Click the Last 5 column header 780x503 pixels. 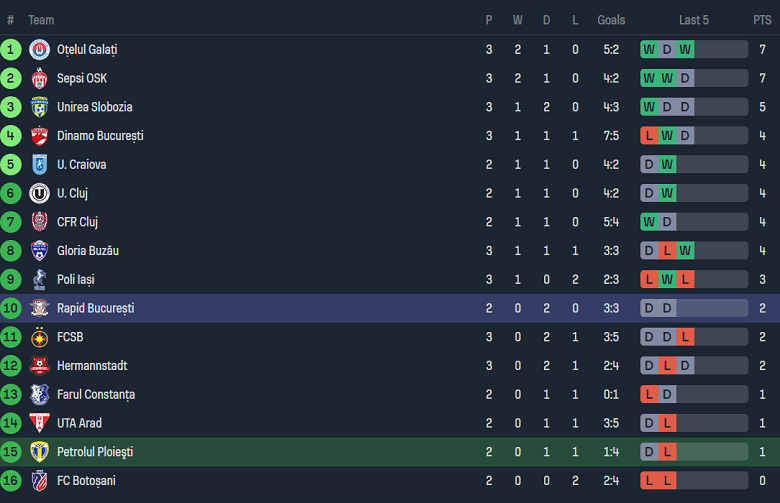[x=694, y=20]
